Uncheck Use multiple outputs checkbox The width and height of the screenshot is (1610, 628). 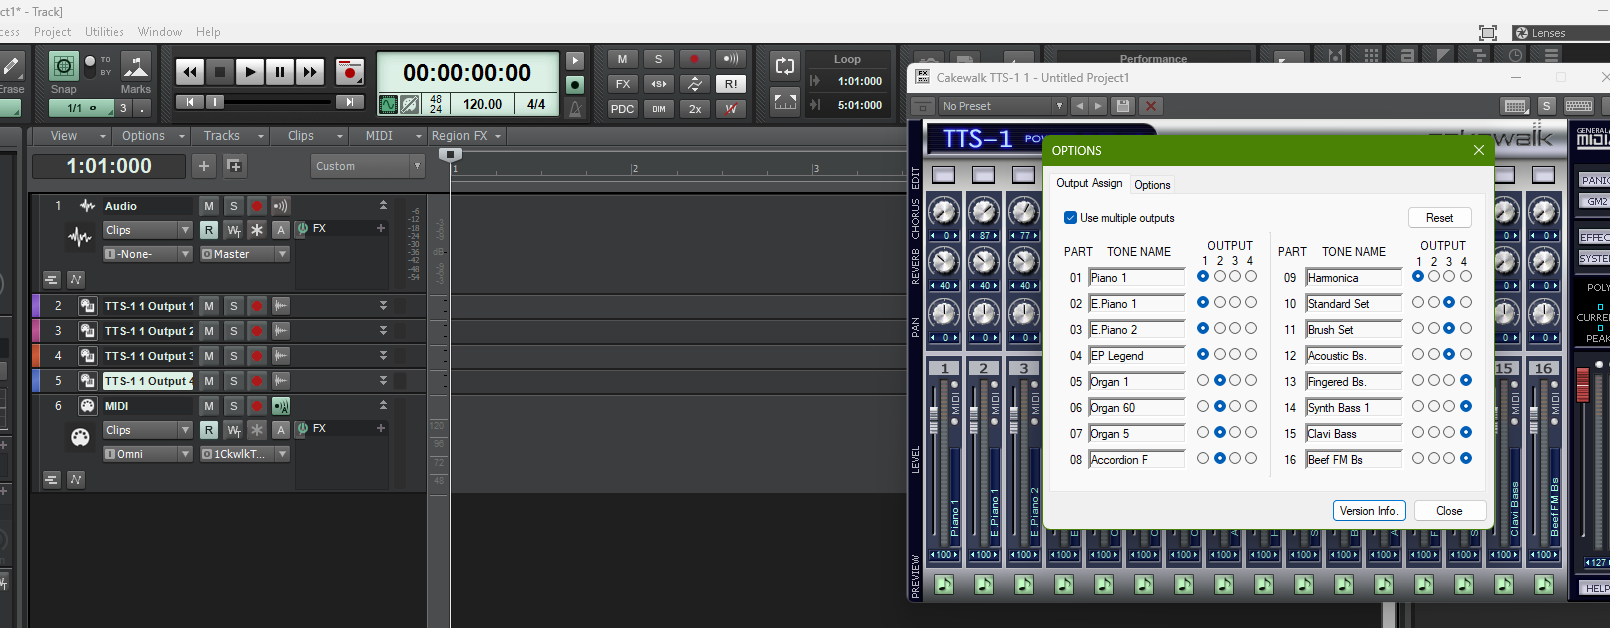1070,218
